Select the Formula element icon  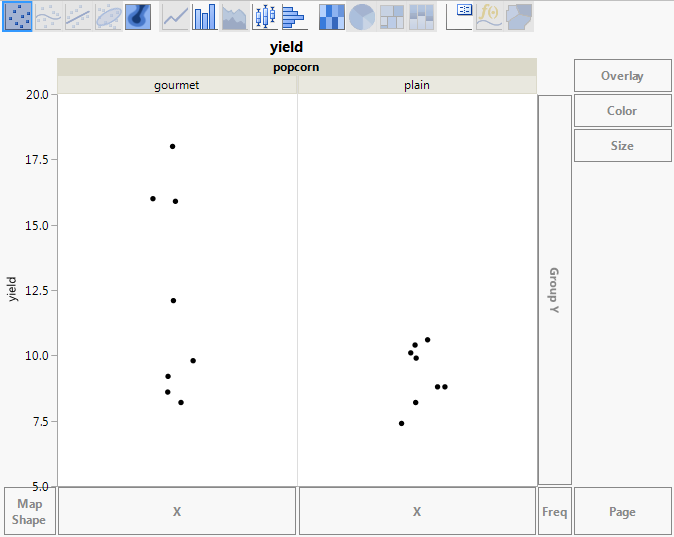tap(489, 17)
